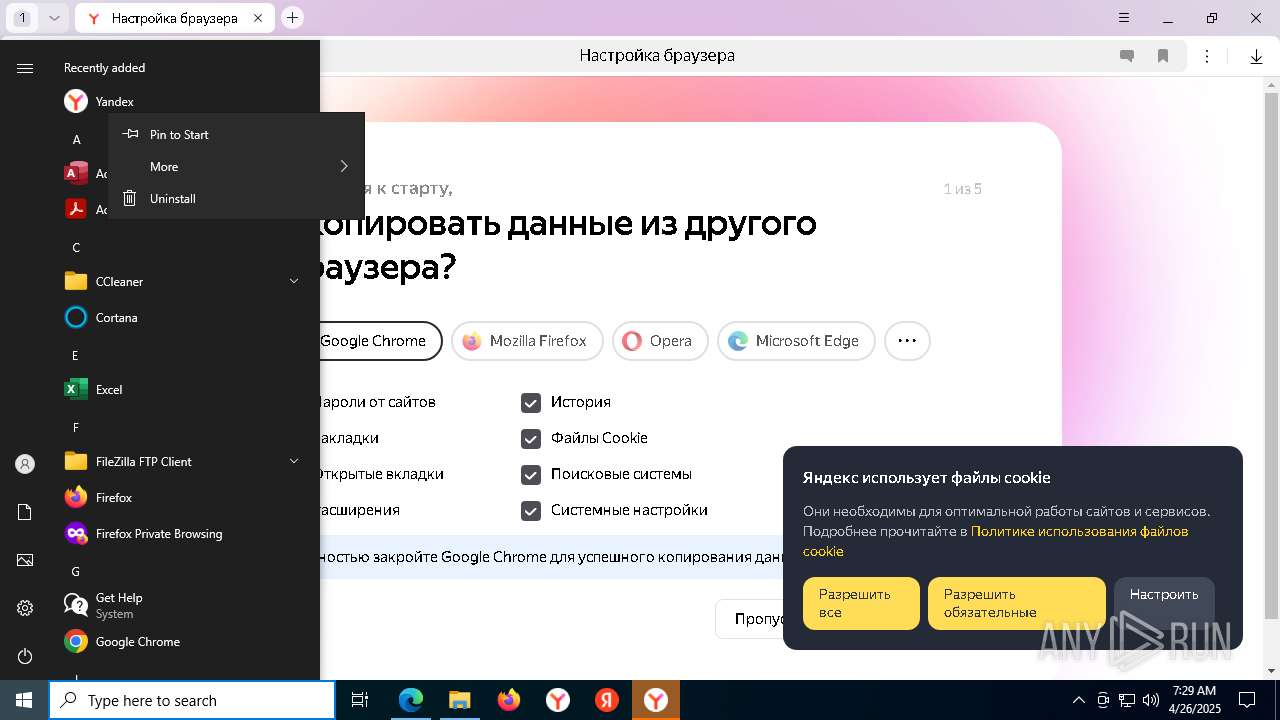The height and width of the screenshot is (720, 1280).
Task: Uncheck the Файлы Cookie checkbox
Action: (531, 438)
